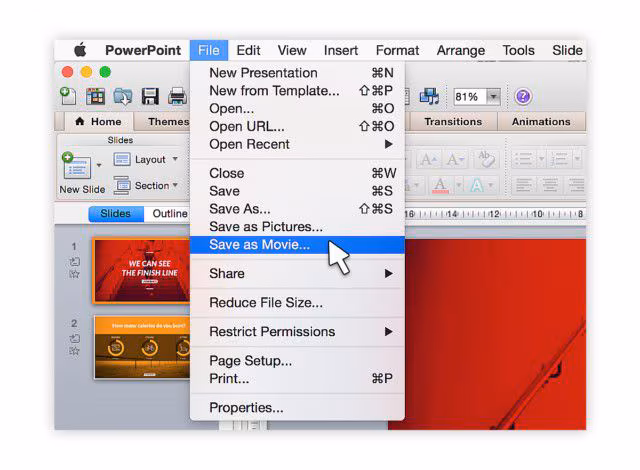Click the Center Text icon

550,186
